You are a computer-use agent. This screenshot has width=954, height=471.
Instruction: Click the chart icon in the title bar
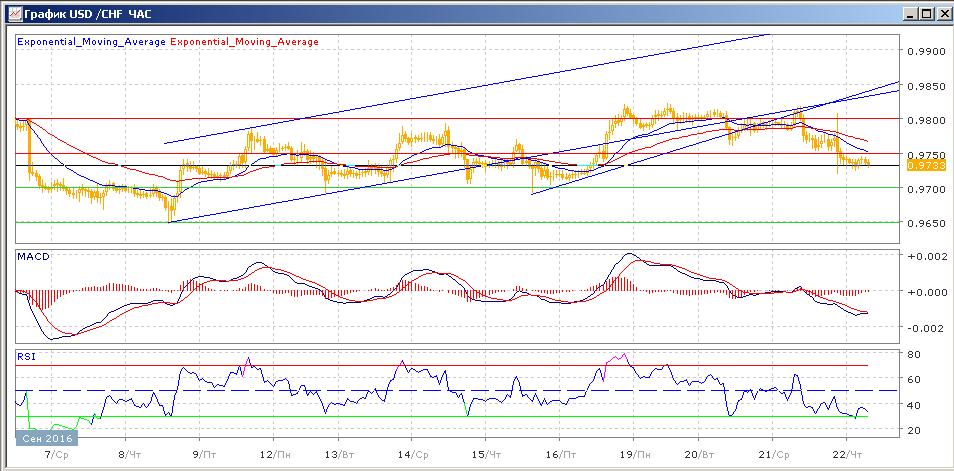[11, 13]
